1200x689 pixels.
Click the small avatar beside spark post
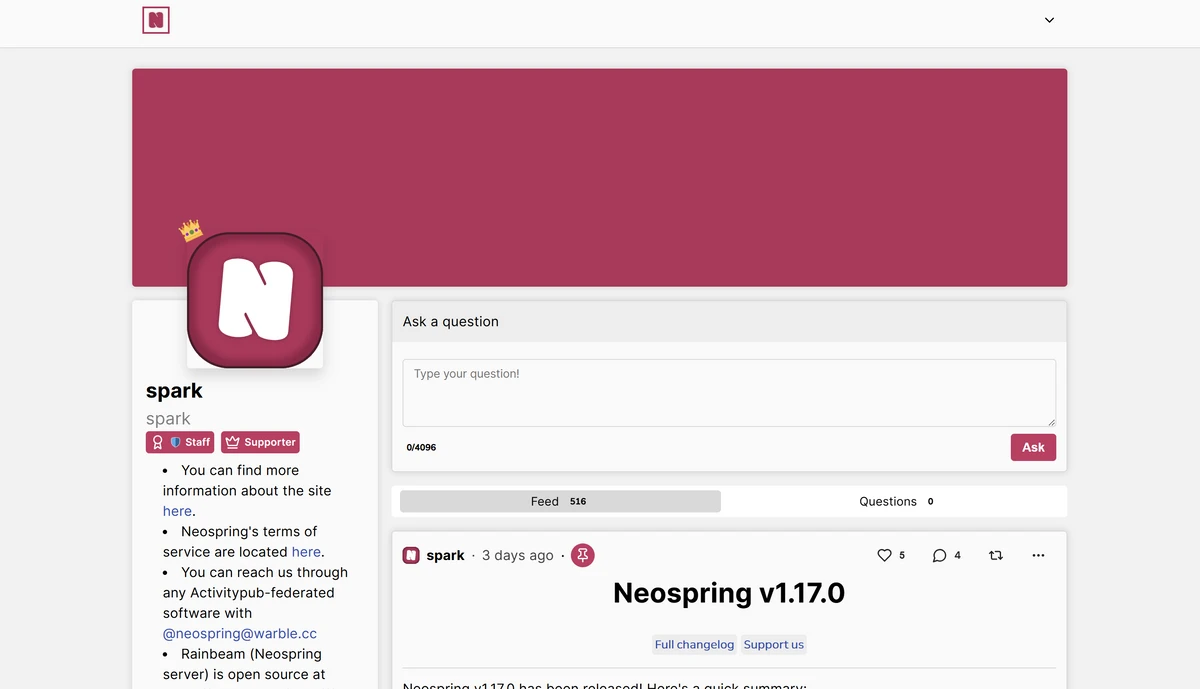pyautogui.click(x=411, y=555)
